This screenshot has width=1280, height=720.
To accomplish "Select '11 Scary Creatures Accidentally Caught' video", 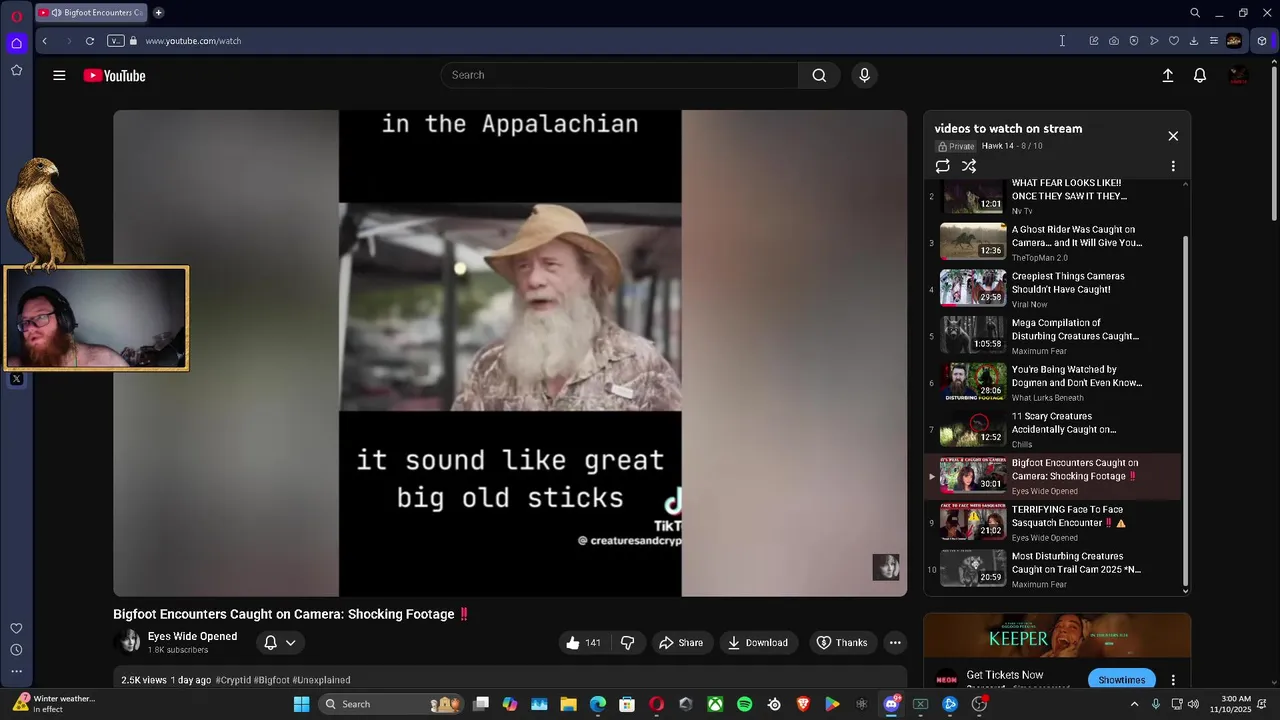I will click(1052, 430).
